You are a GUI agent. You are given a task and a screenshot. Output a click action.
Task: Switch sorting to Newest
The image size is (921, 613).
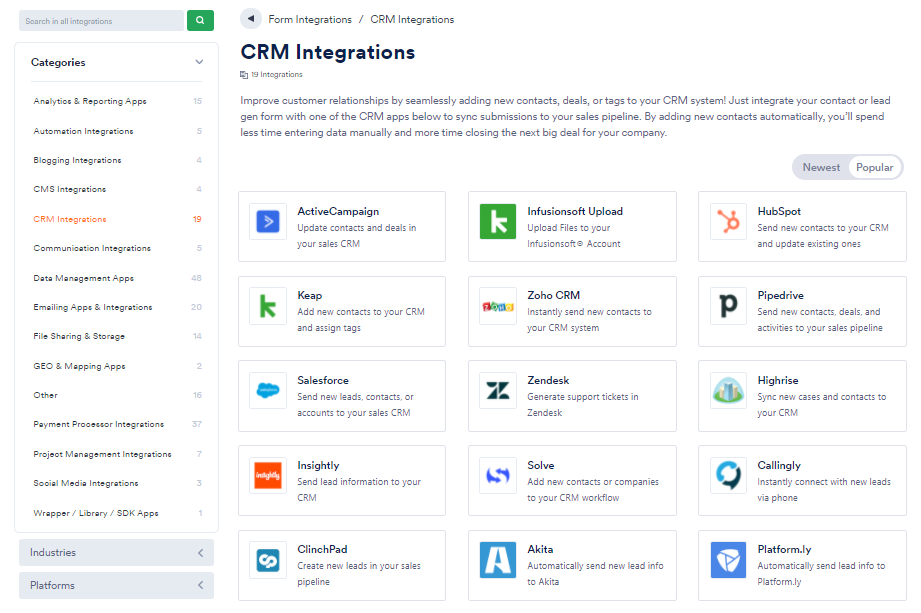click(821, 167)
